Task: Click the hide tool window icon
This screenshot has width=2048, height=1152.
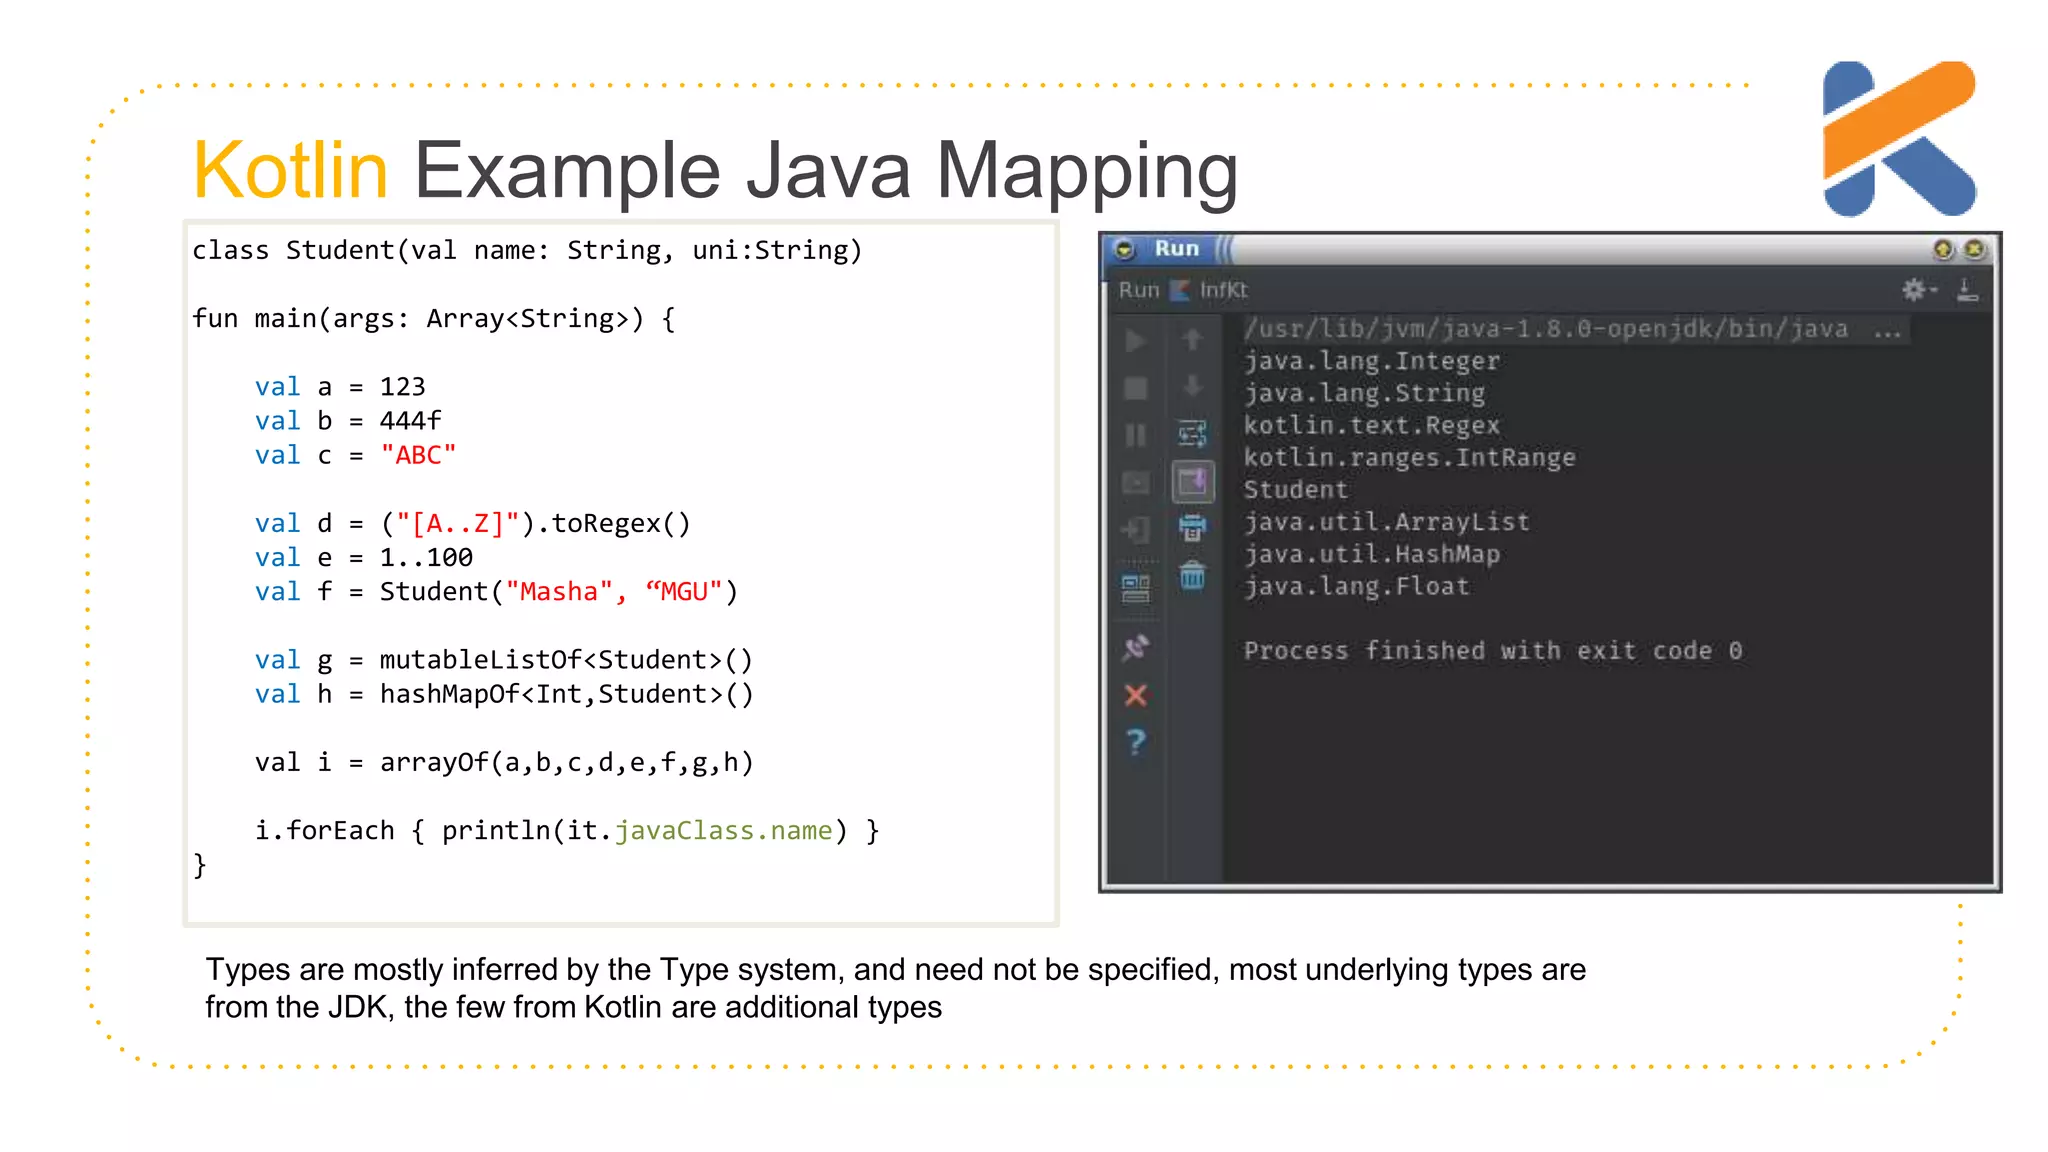Action: [1967, 290]
